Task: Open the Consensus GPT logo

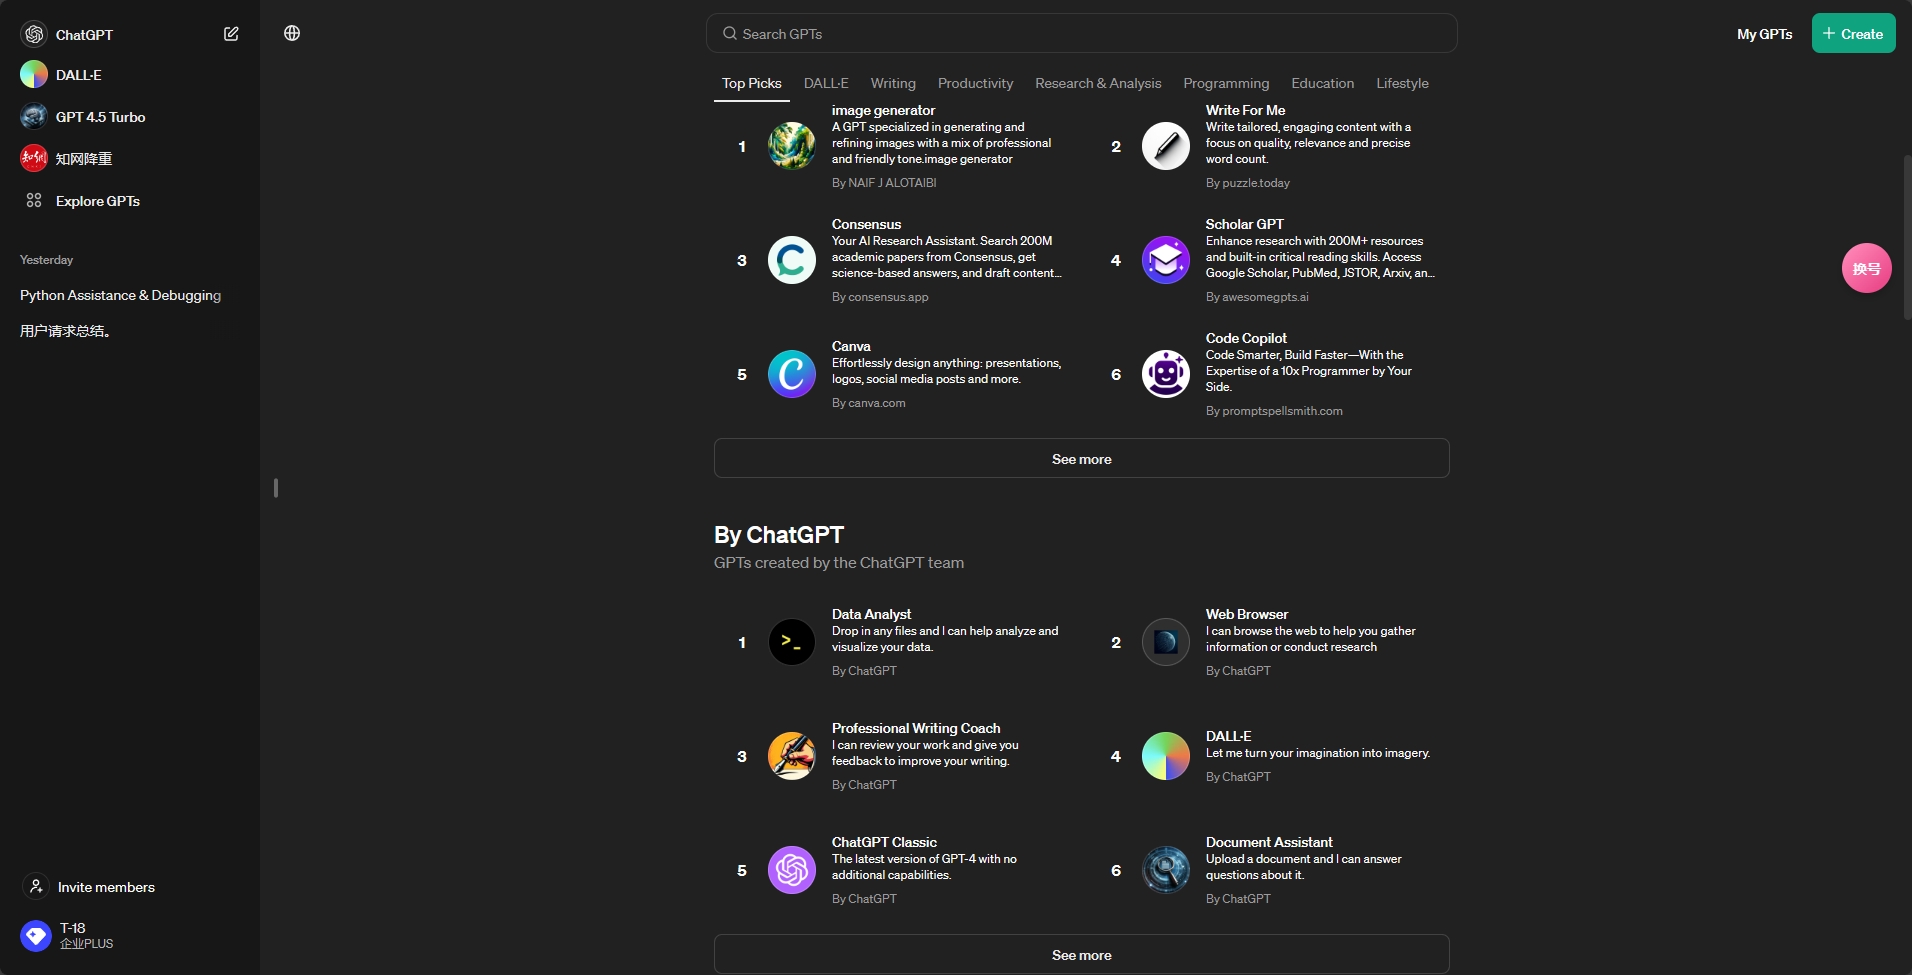Action: 792,260
